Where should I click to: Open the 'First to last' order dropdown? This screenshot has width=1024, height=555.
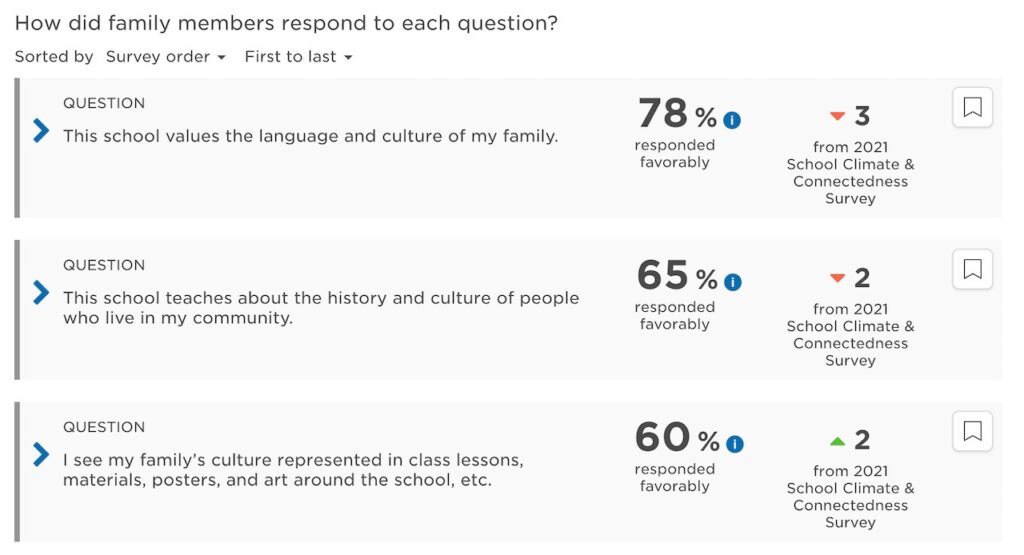coord(298,57)
